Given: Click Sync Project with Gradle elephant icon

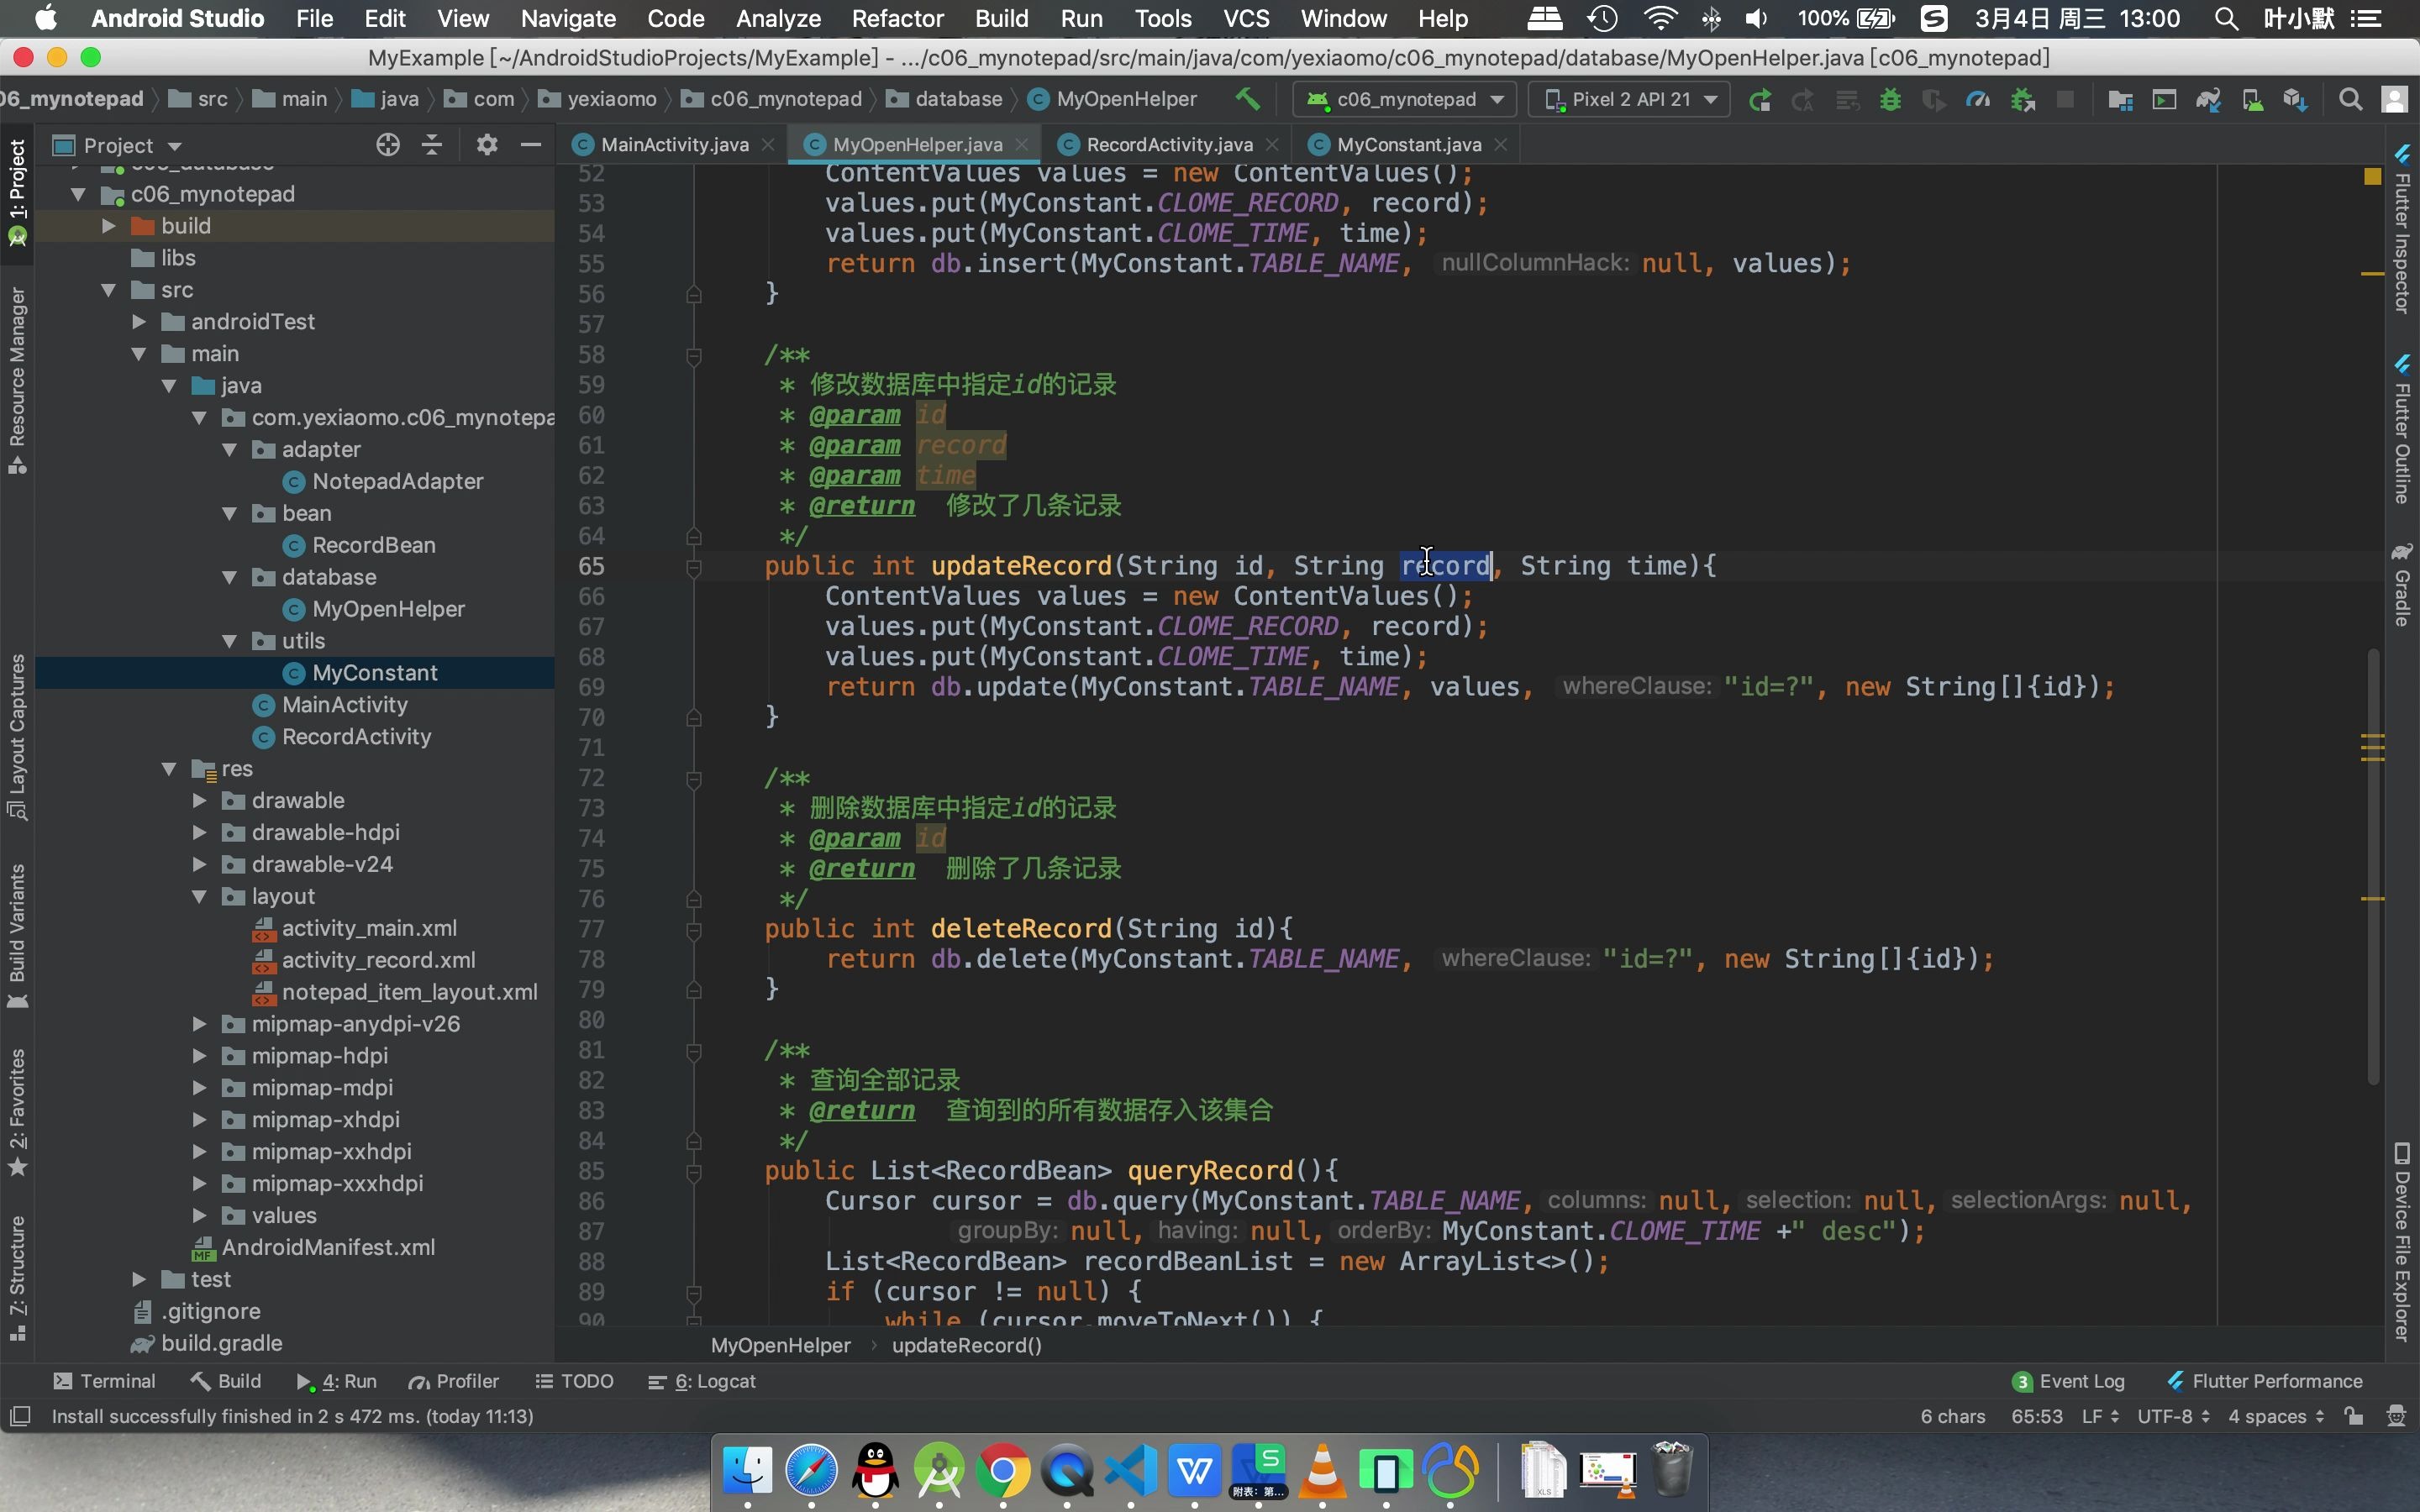Looking at the screenshot, I should pyautogui.click(x=2208, y=100).
